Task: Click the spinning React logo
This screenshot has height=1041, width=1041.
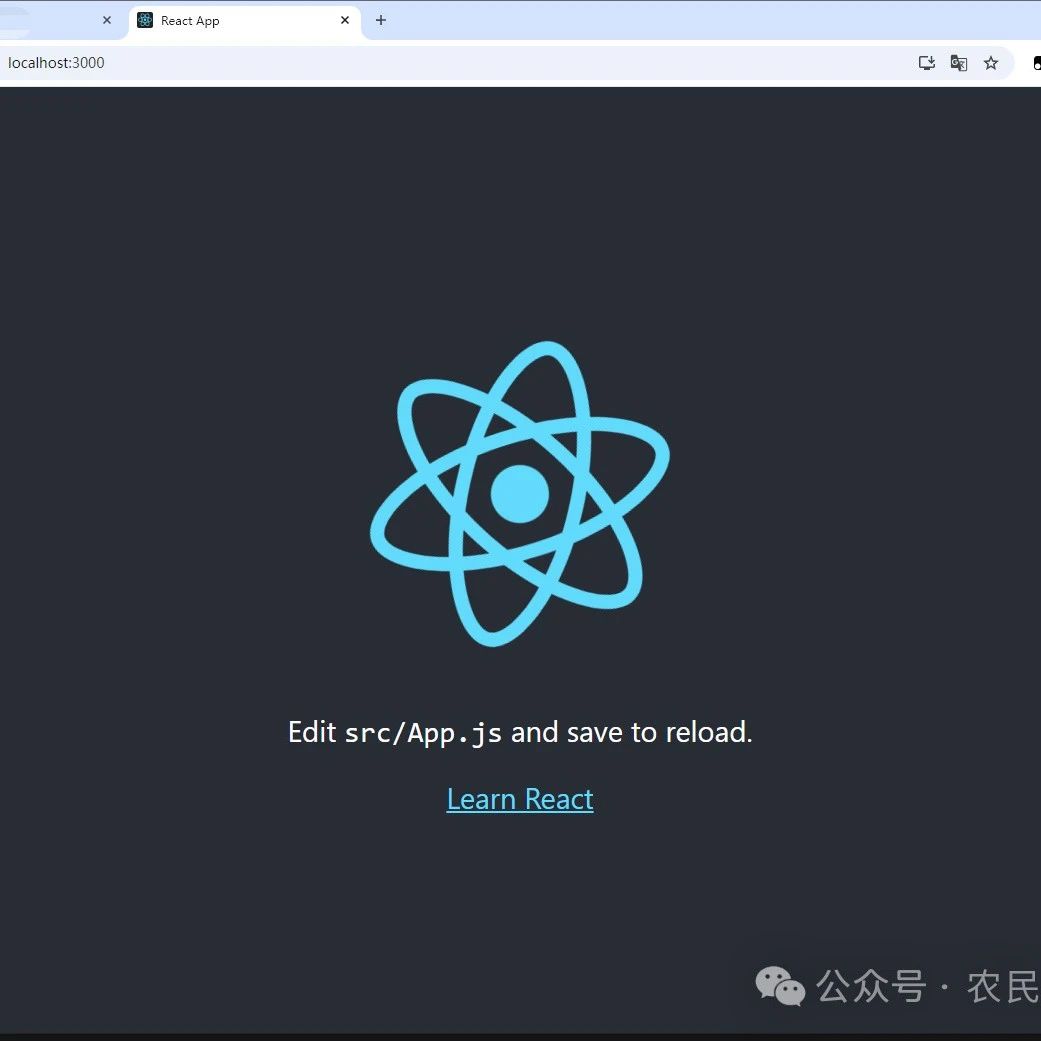Action: 520,494
